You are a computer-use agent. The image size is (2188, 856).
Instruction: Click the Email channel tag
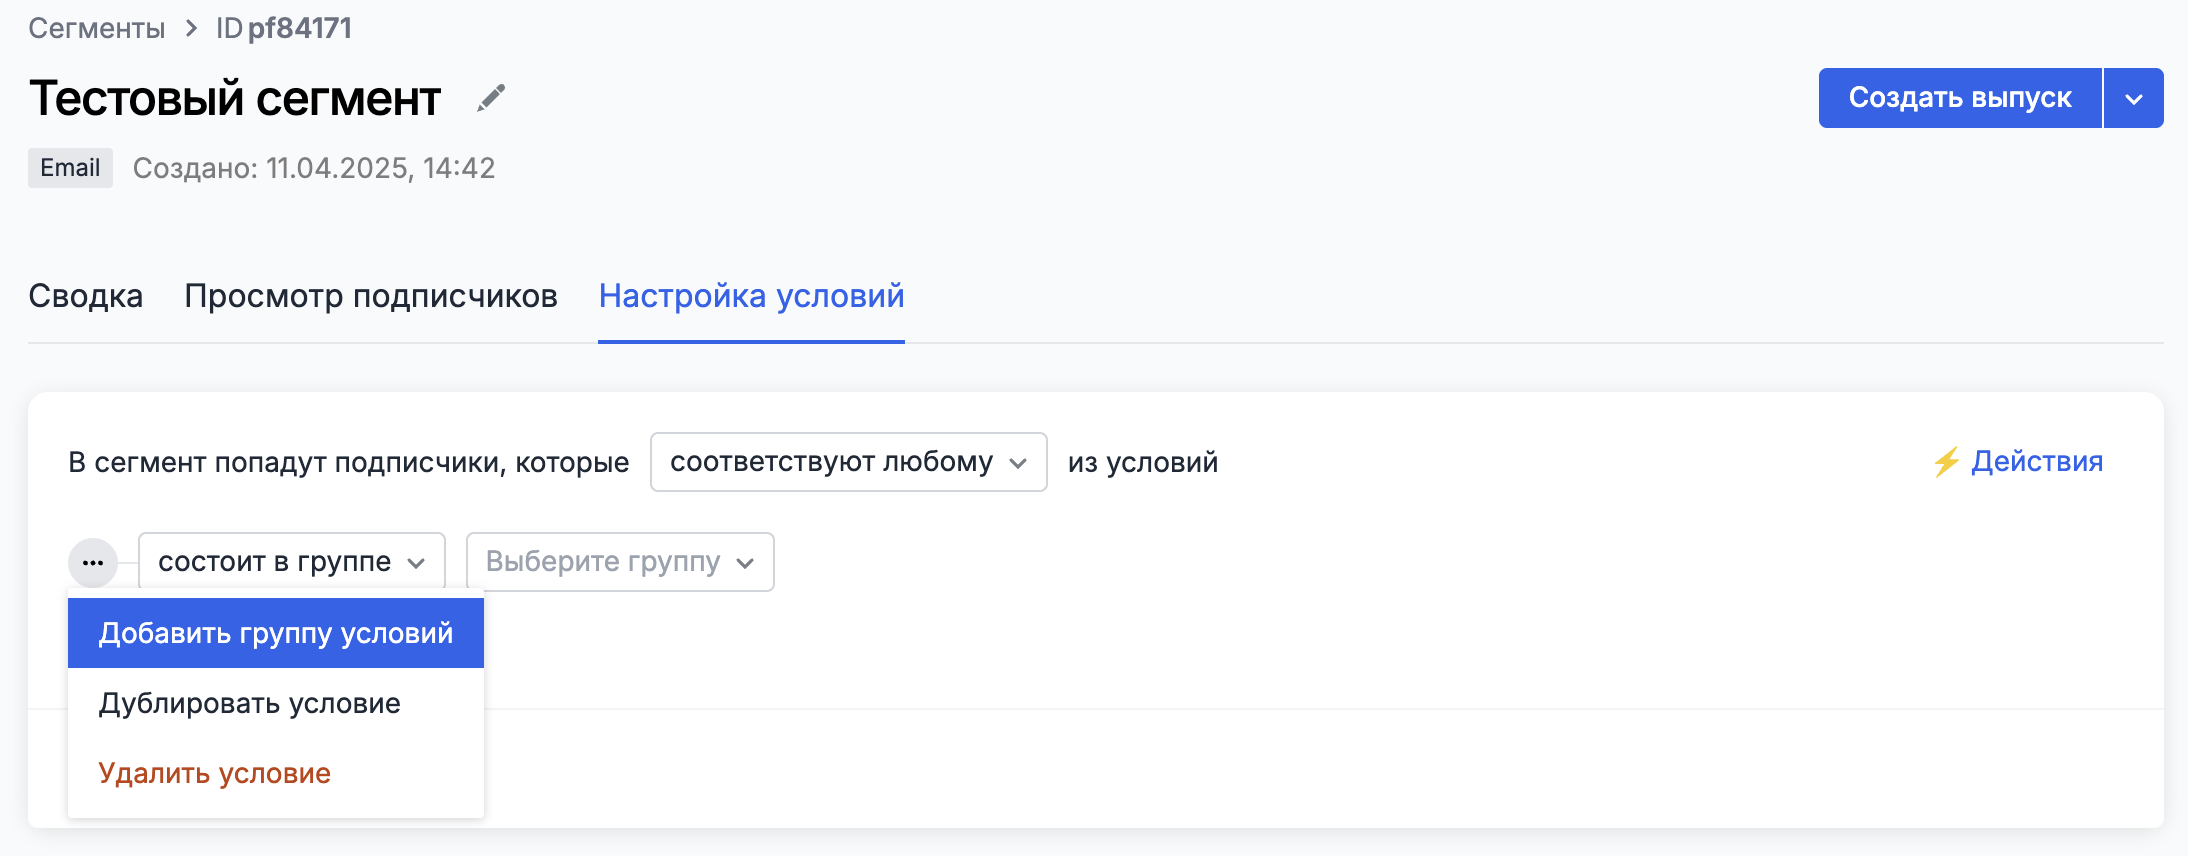coord(70,168)
